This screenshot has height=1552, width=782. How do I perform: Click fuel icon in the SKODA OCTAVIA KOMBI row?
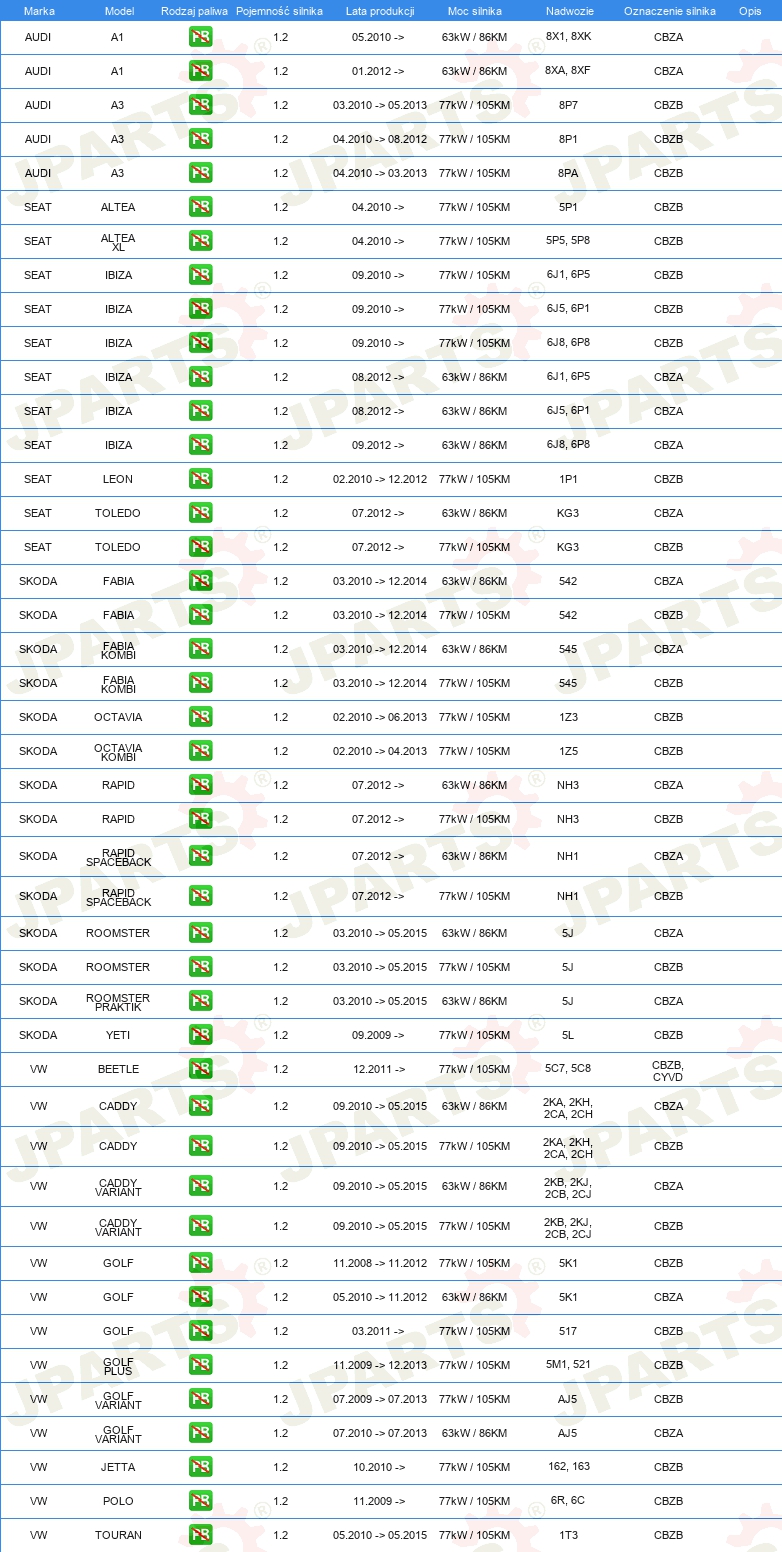pos(200,751)
